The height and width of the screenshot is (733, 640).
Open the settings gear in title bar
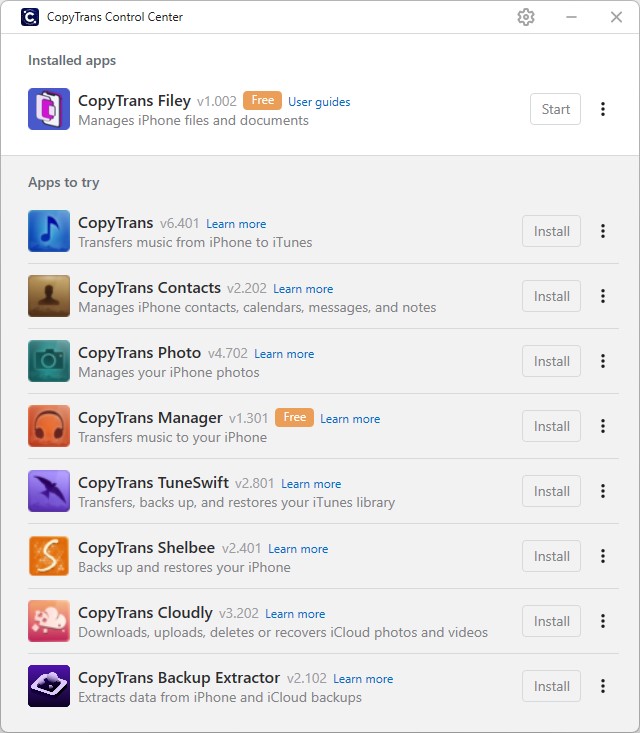point(526,17)
